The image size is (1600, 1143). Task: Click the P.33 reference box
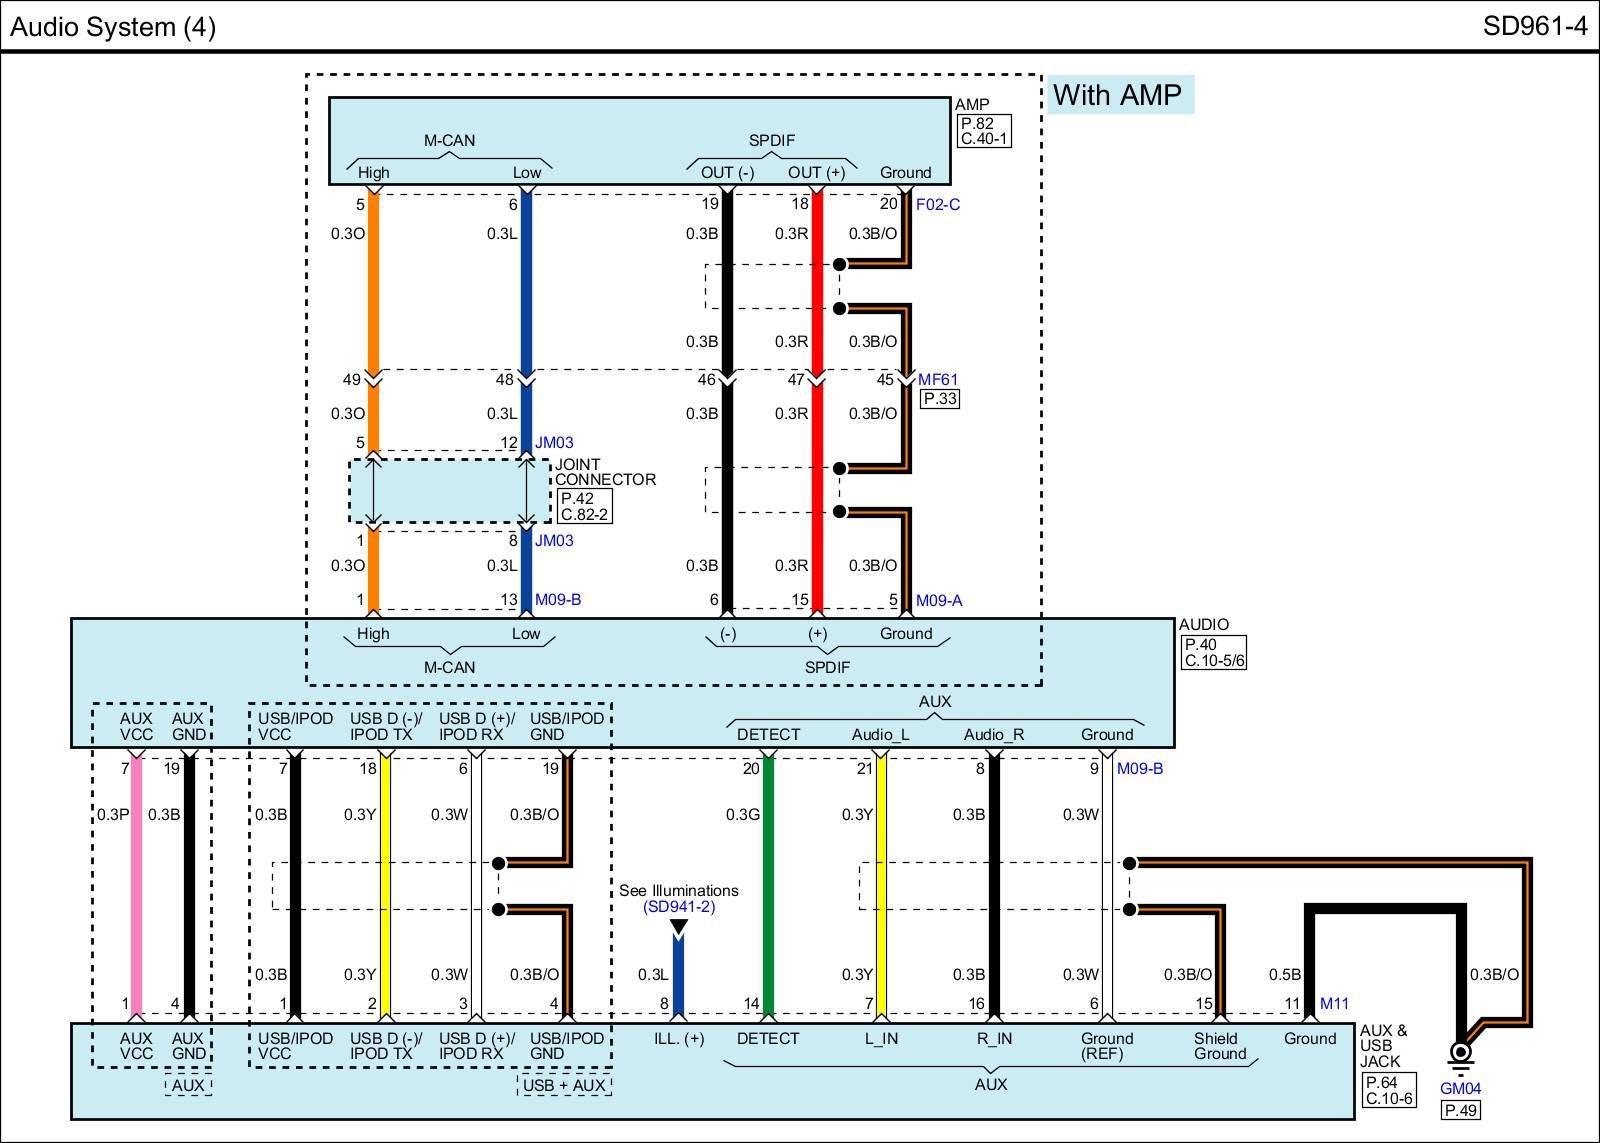pyautogui.click(x=939, y=399)
